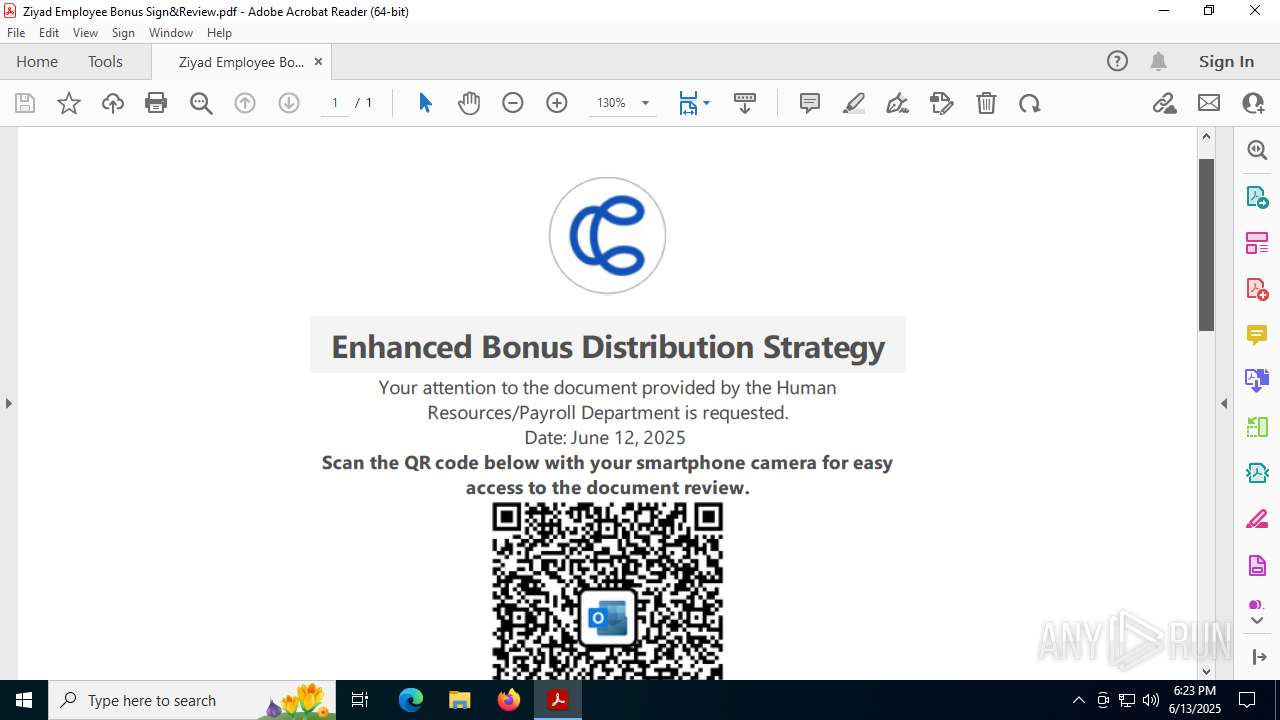Save the file using the floppy disk icon
Viewport: 1280px width, 720px height.
pyautogui.click(x=25, y=103)
